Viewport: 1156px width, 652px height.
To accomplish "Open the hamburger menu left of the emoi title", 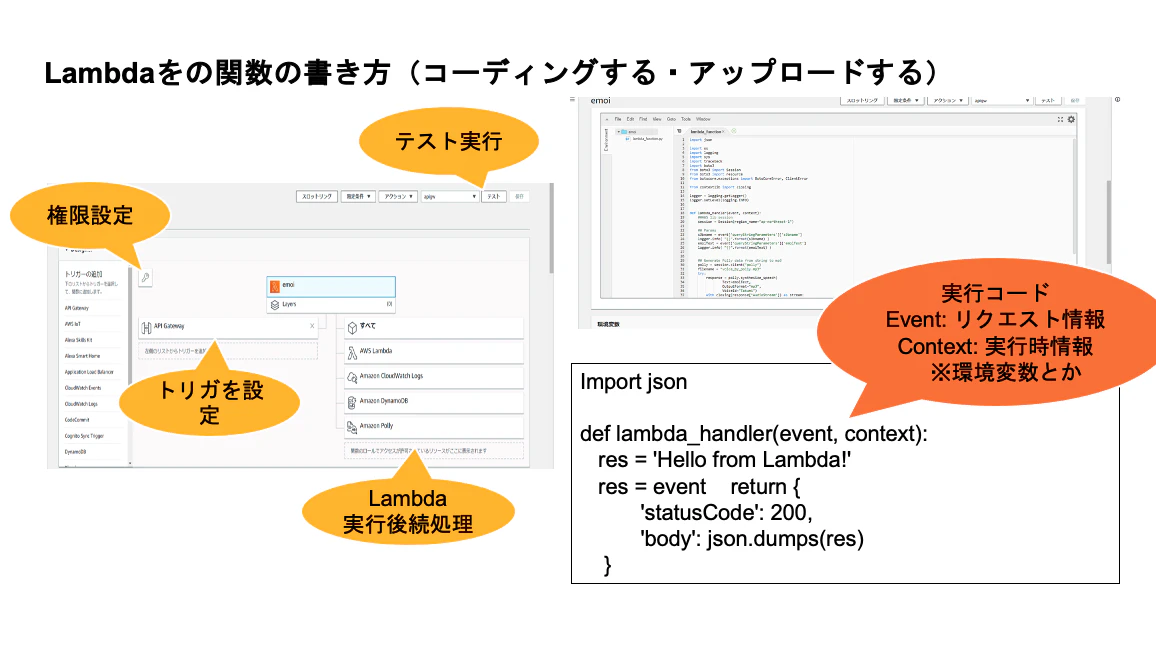I will [x=572, y=100].
